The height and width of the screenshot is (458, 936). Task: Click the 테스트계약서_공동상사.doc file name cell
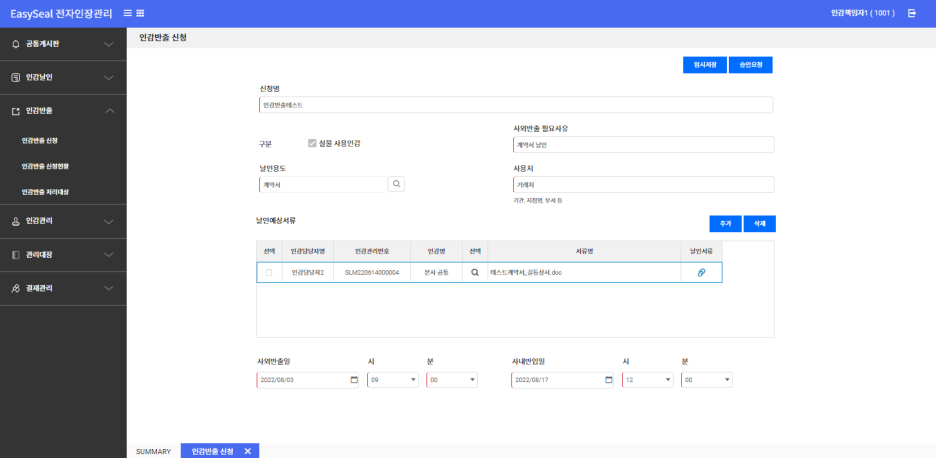pos(584,272)
